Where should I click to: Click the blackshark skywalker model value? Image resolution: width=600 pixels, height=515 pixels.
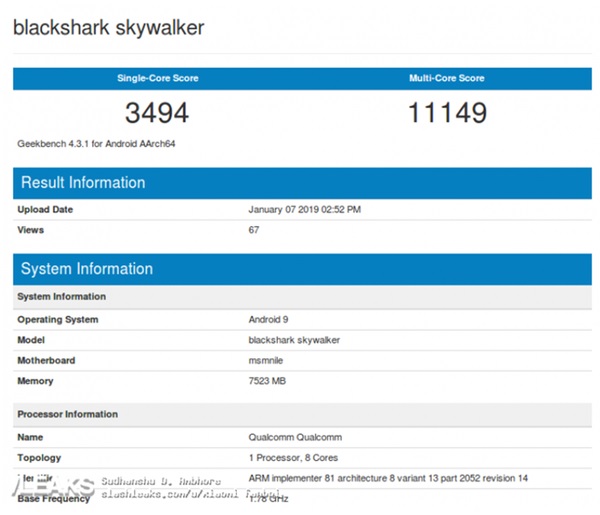[x=294, y=340]
